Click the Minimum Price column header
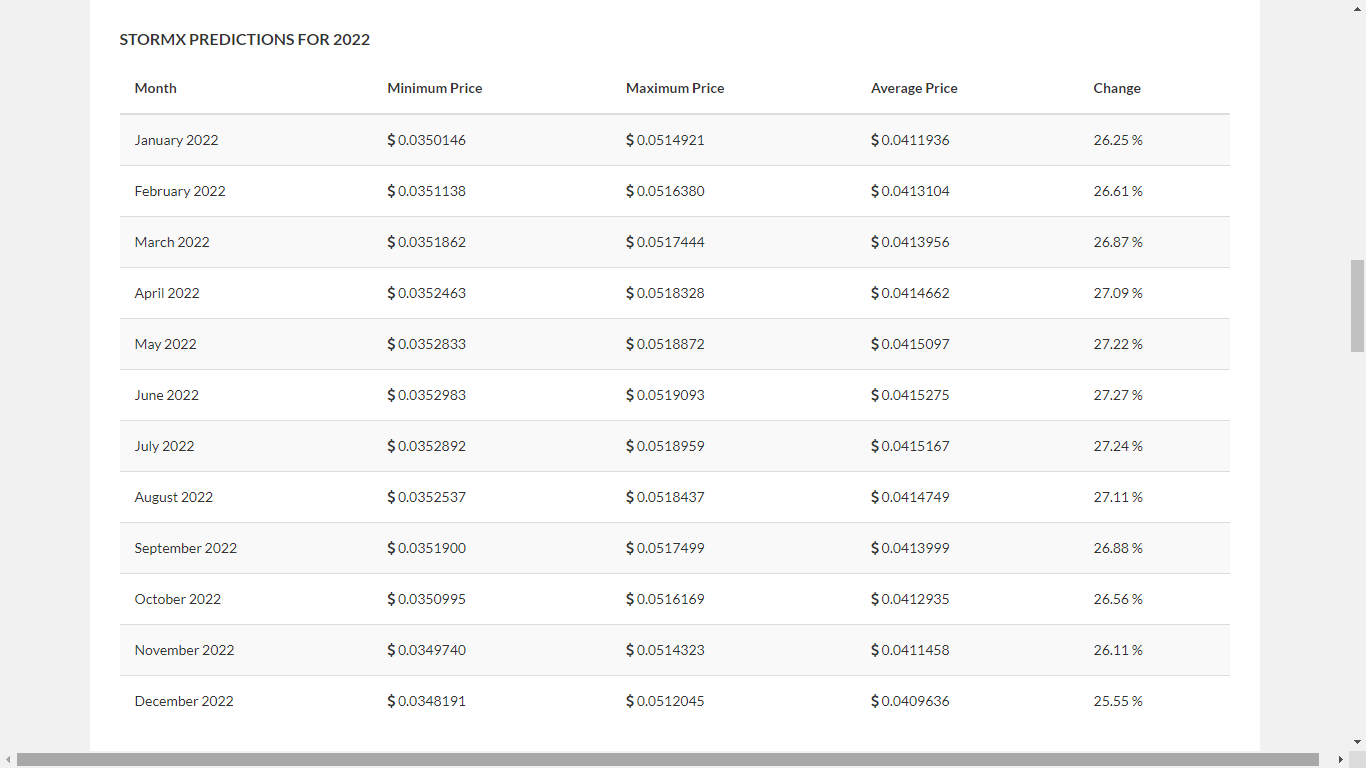1366x768 pixels. pyautogui.click(x=434, y=88)
